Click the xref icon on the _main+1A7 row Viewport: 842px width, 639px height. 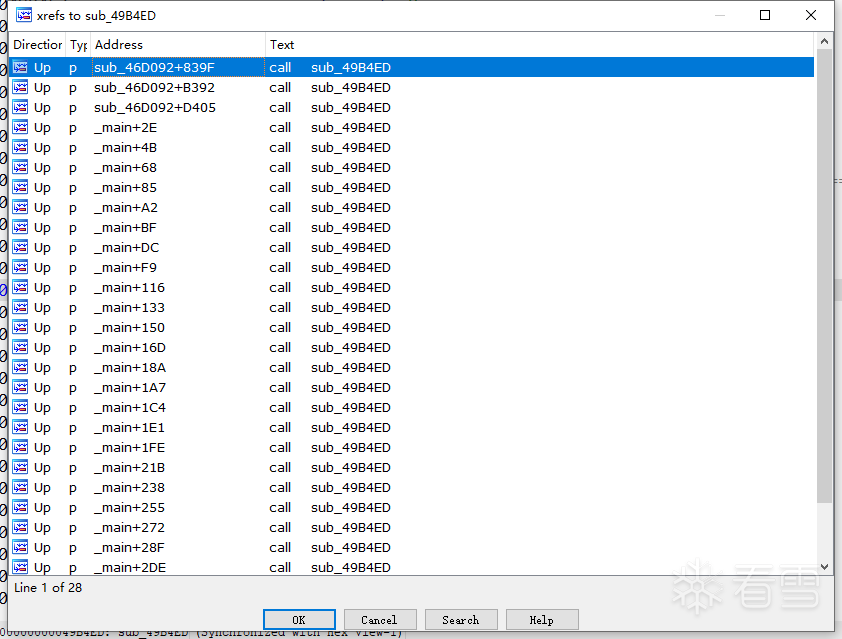(20, 387)
